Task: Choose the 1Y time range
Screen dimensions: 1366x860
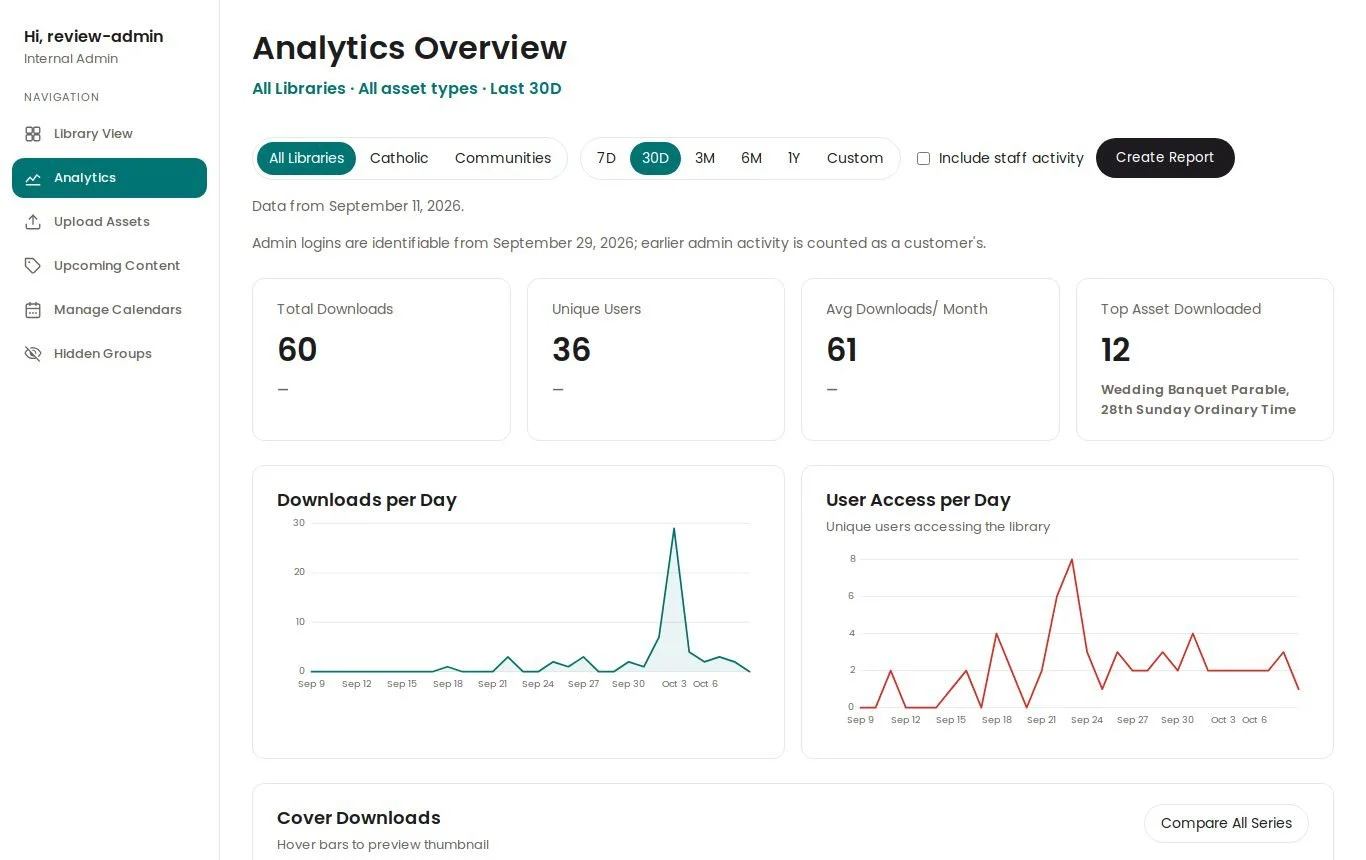Action: point(794,158)
